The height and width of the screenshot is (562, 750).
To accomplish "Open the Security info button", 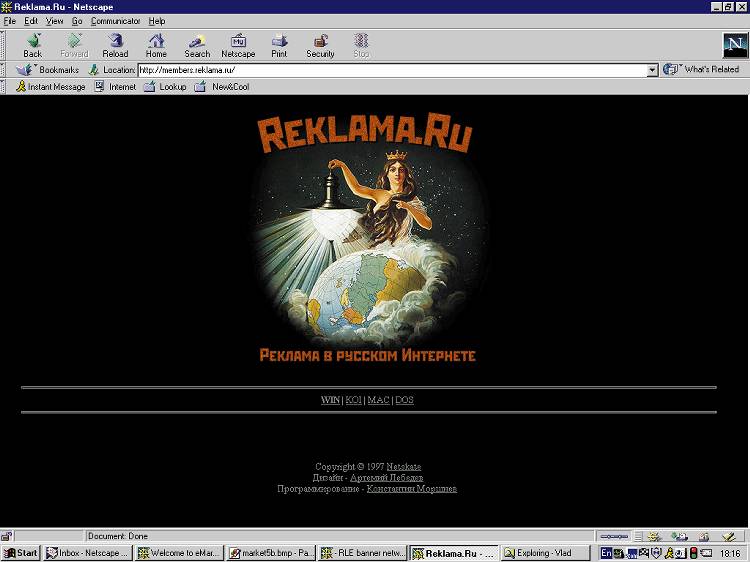I will 320,45.
